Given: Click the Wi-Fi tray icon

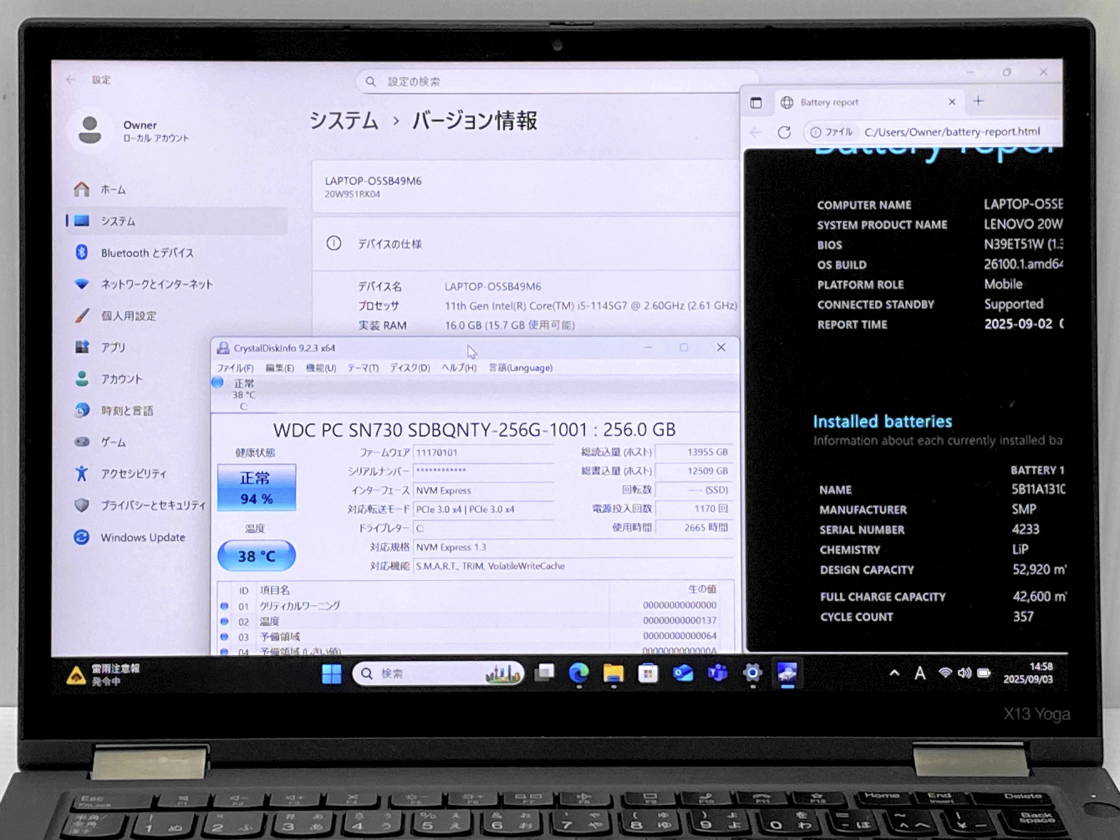Looking at the screenshot, I should click(x=945, y=673).
